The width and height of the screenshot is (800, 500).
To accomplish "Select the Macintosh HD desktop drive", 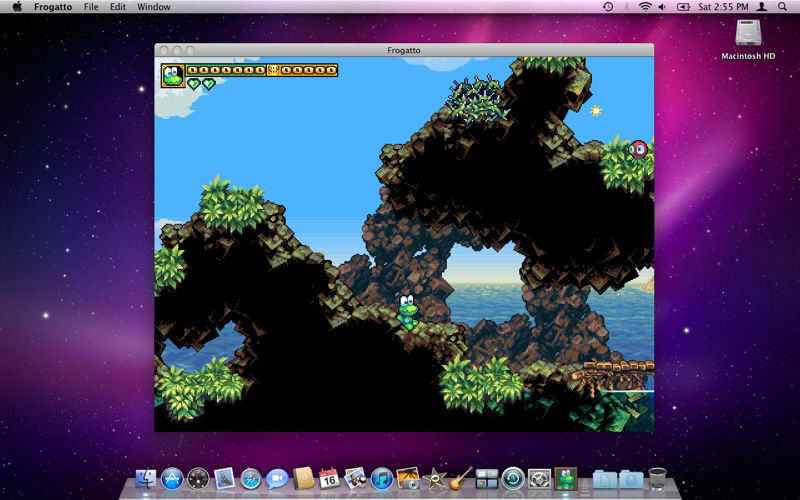I will pos(748,40).
